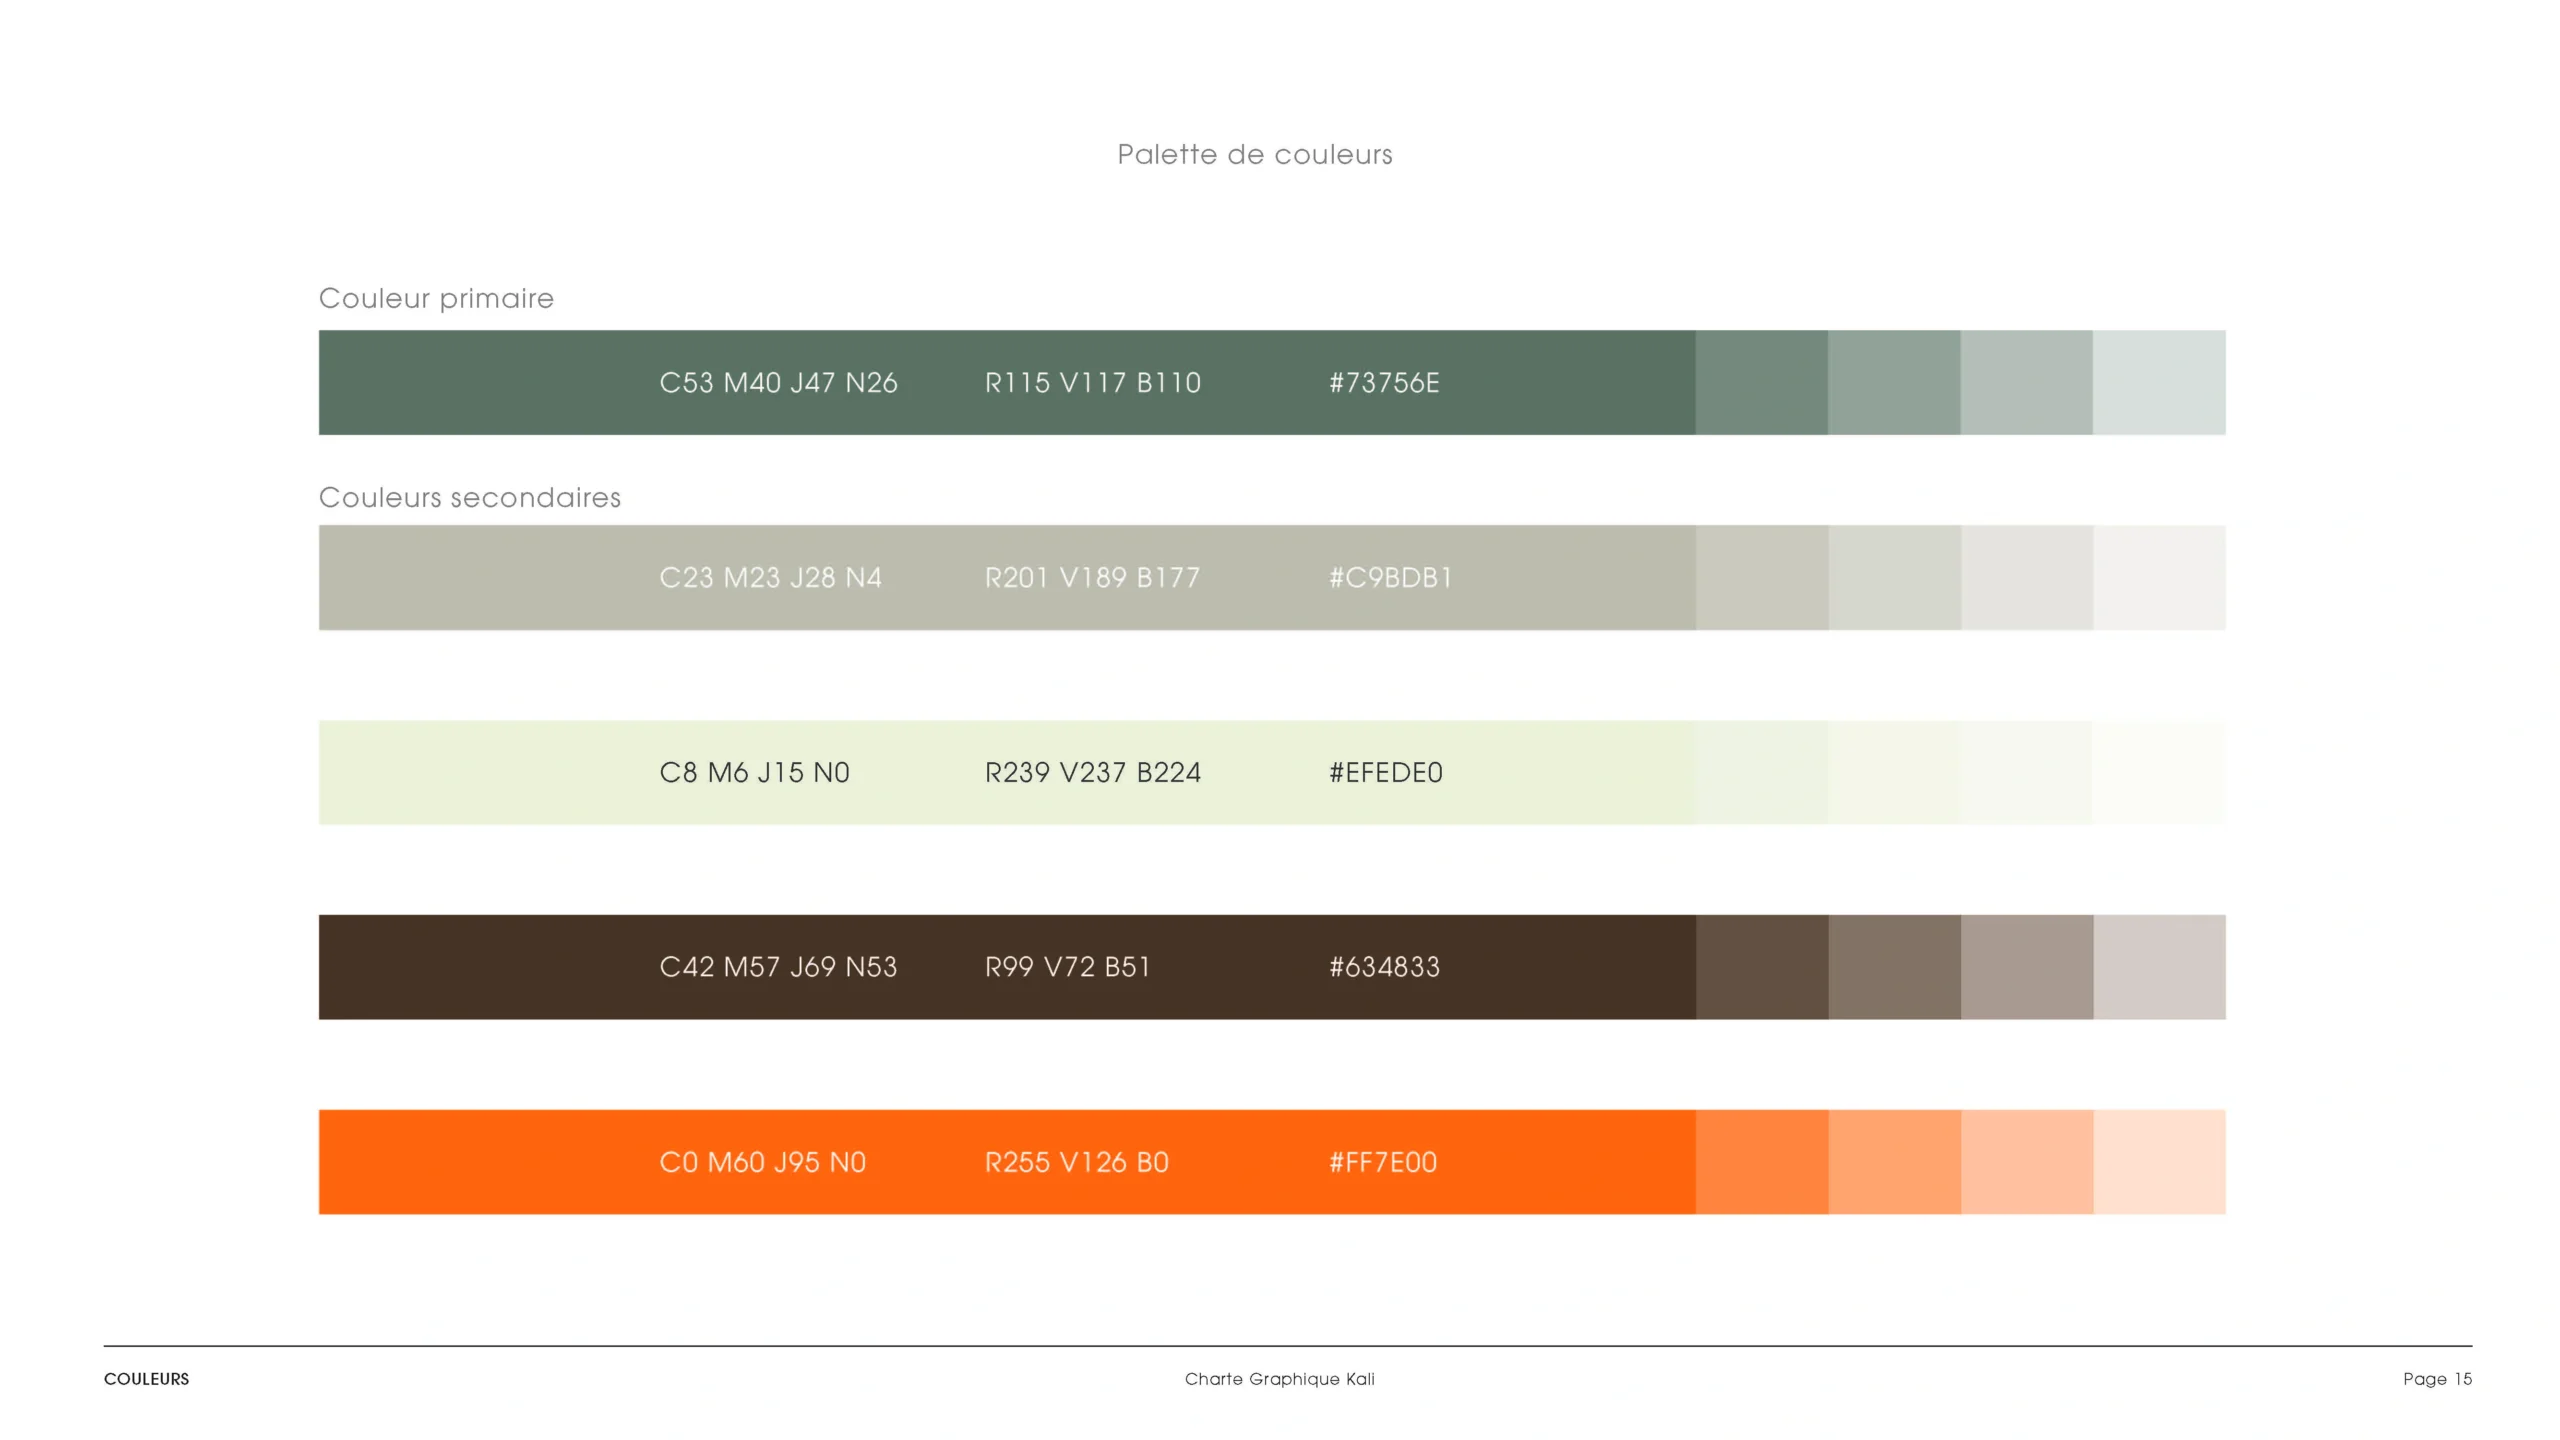Pick the first tint of the brown row
The width and height of the screenshot is (2560, 1440).
1762,967
